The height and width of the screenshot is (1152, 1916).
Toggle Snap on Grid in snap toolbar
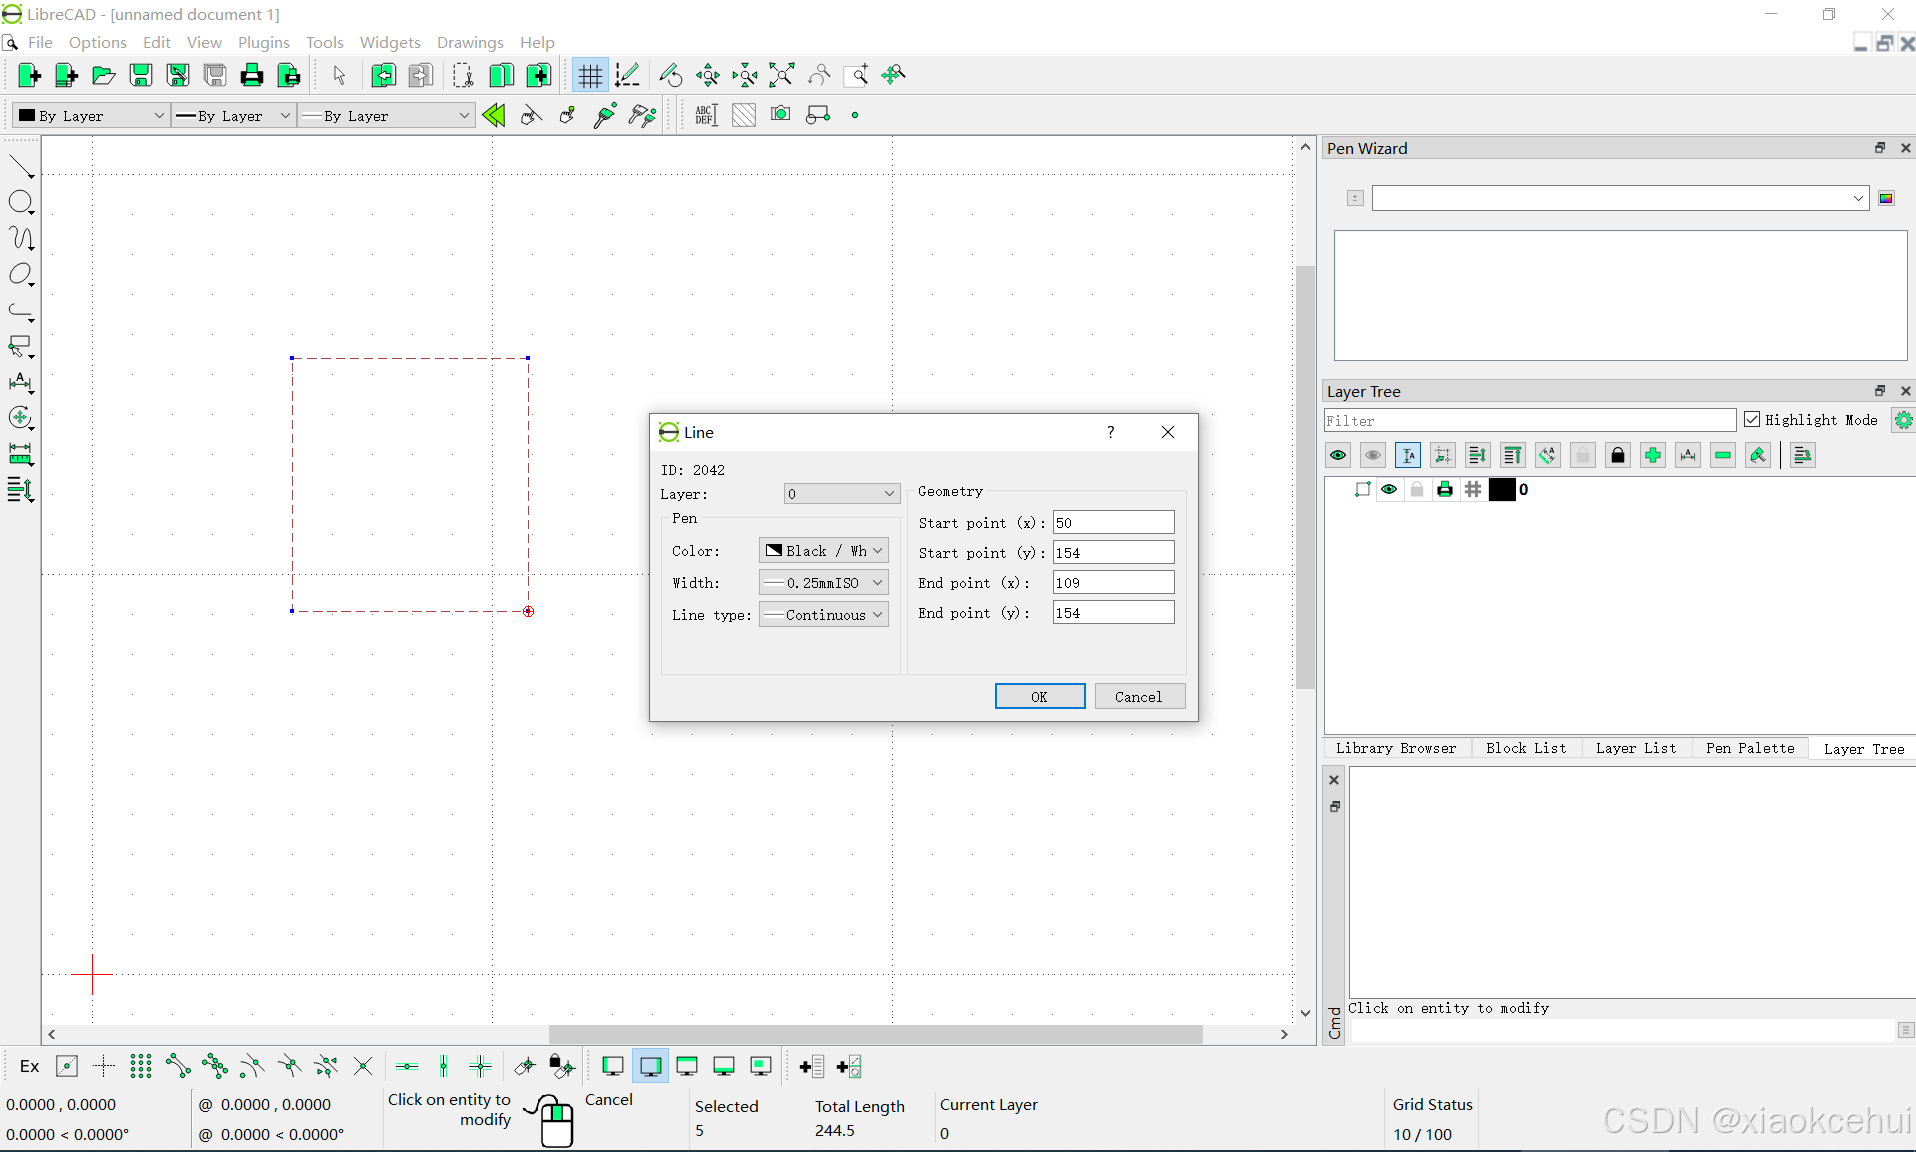141,1067
